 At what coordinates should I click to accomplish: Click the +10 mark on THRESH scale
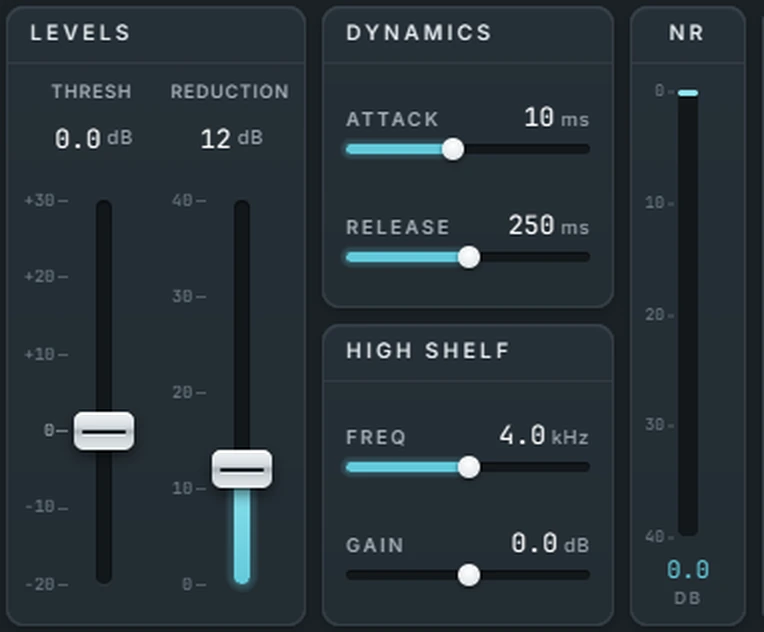coord(46,354)
